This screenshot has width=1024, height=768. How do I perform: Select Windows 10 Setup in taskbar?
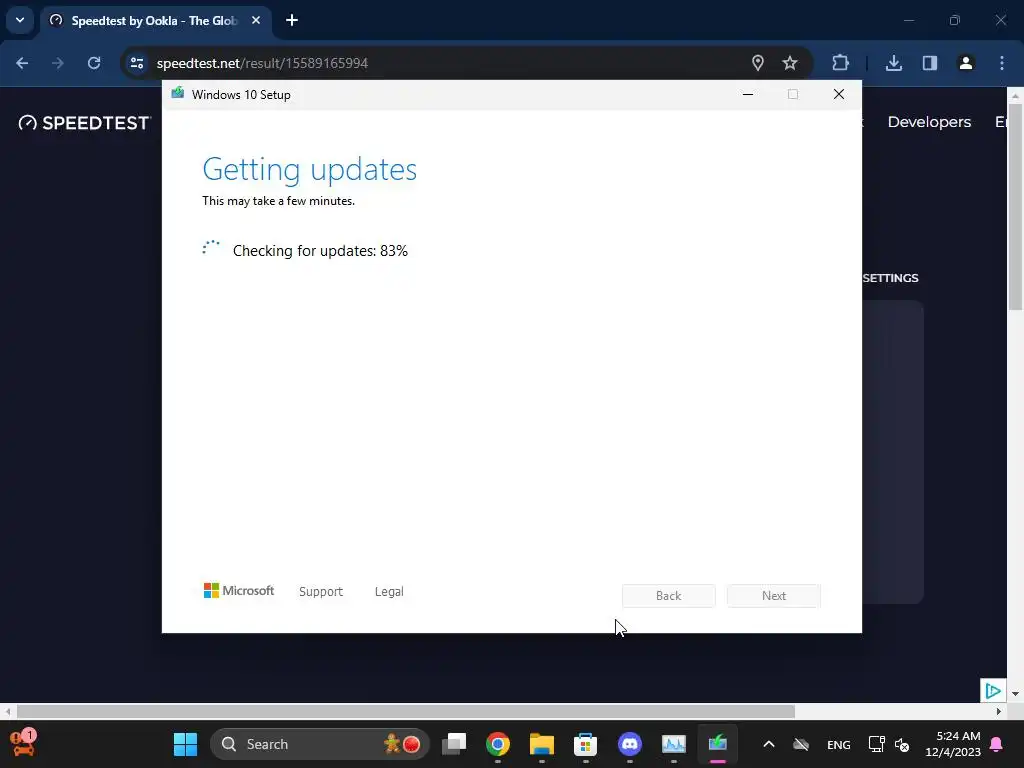pos(717,744)
